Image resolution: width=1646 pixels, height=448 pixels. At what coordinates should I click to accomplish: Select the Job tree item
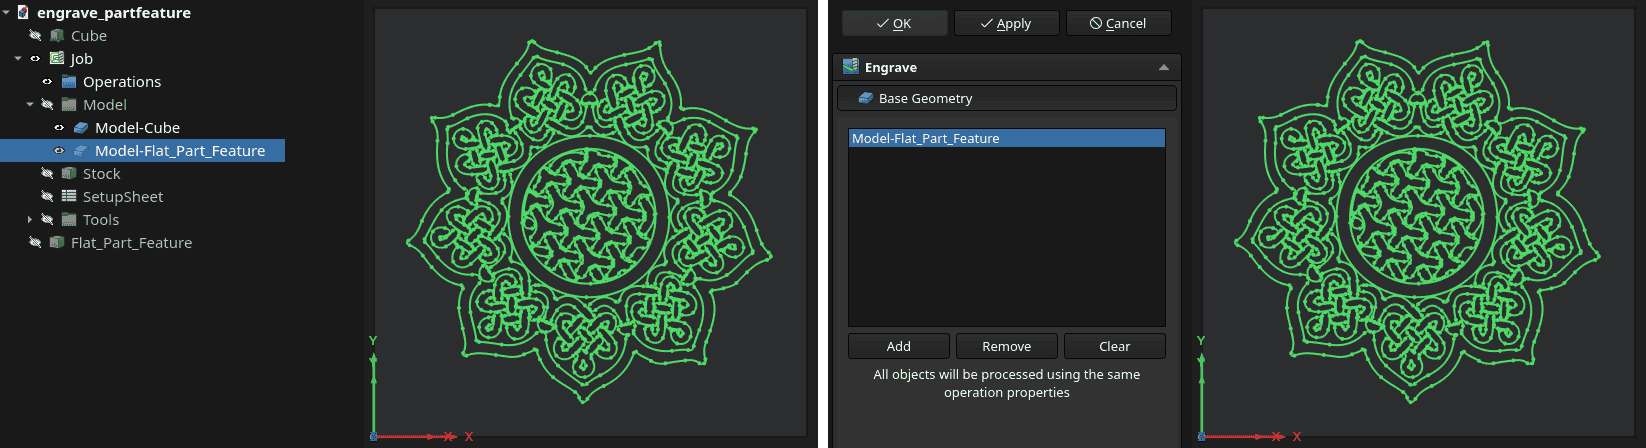pos(82,59)
